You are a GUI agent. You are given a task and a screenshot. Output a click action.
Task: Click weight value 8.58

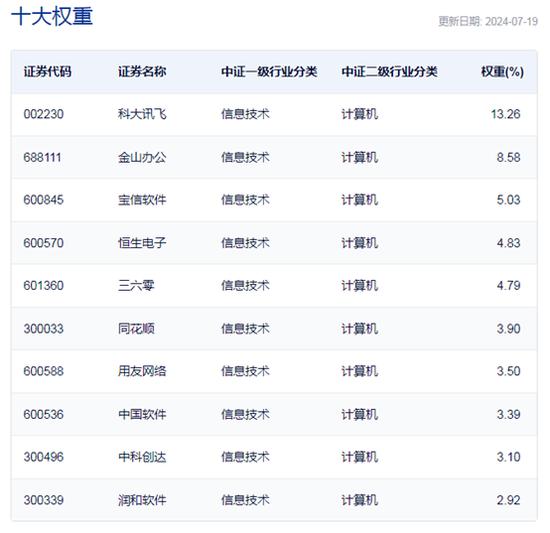click(x=508, y=157)
